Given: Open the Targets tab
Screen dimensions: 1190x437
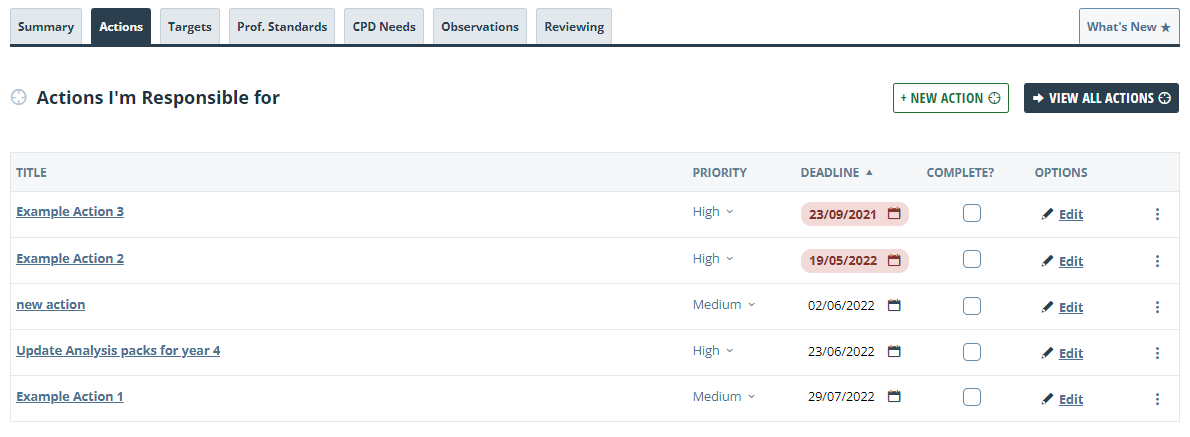Looking at the screenshot, I should (x=190, y=27).
